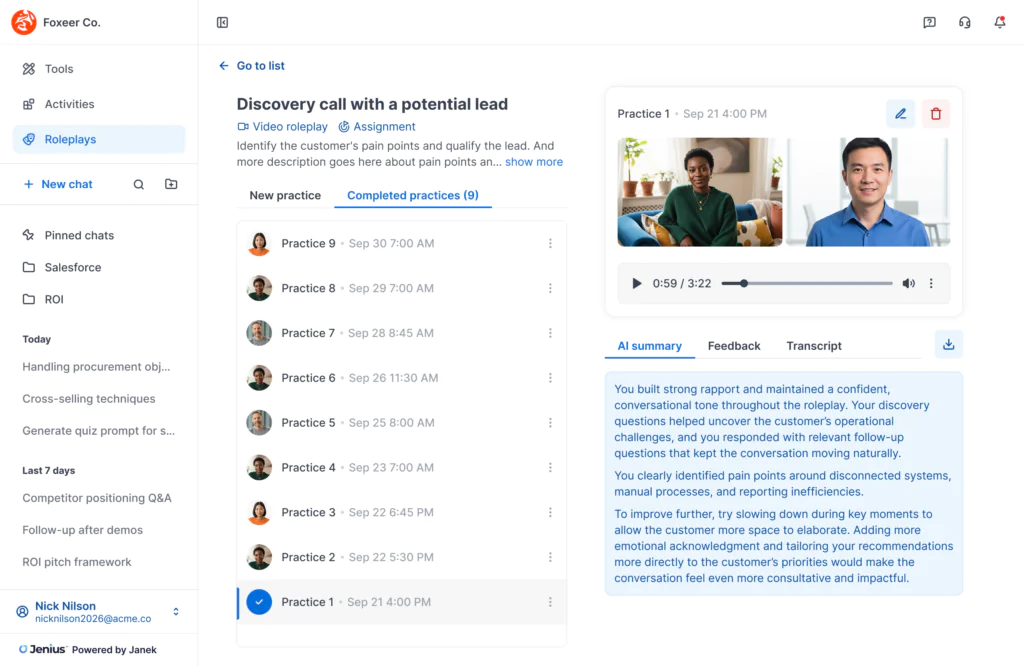
Task: Click the search chats magnifier icon
Action: coord(138,184)
